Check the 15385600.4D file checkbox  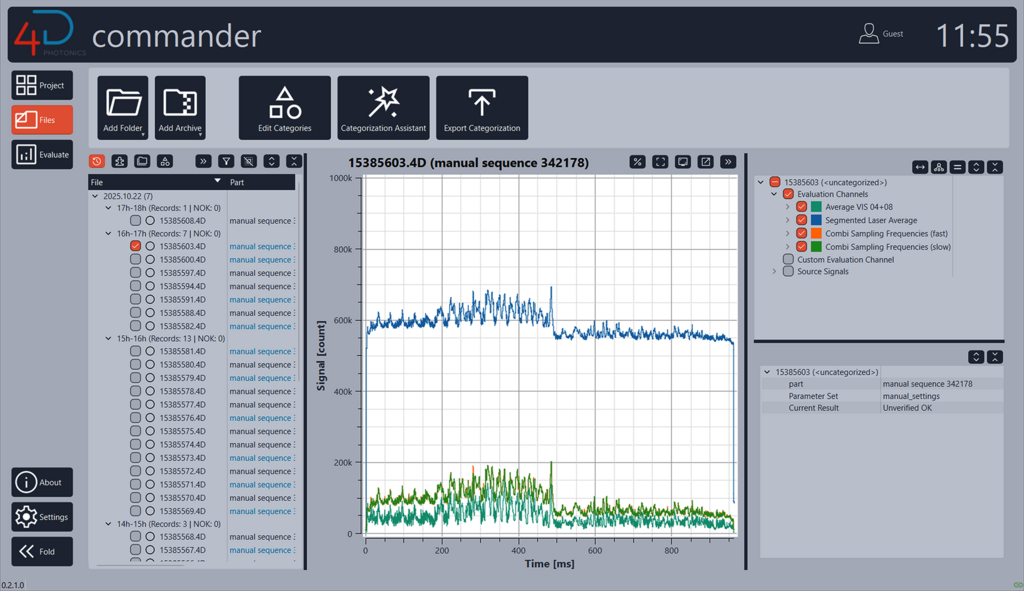135,259
